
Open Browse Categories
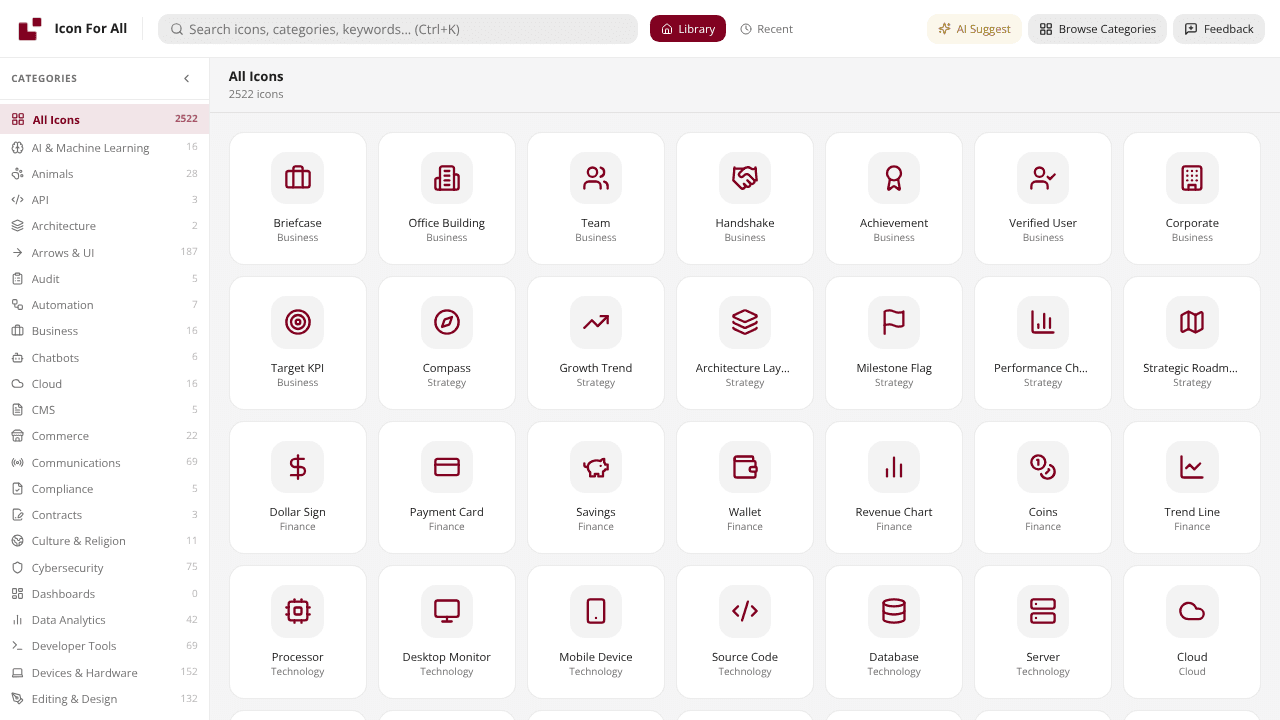coord(1097,29)
